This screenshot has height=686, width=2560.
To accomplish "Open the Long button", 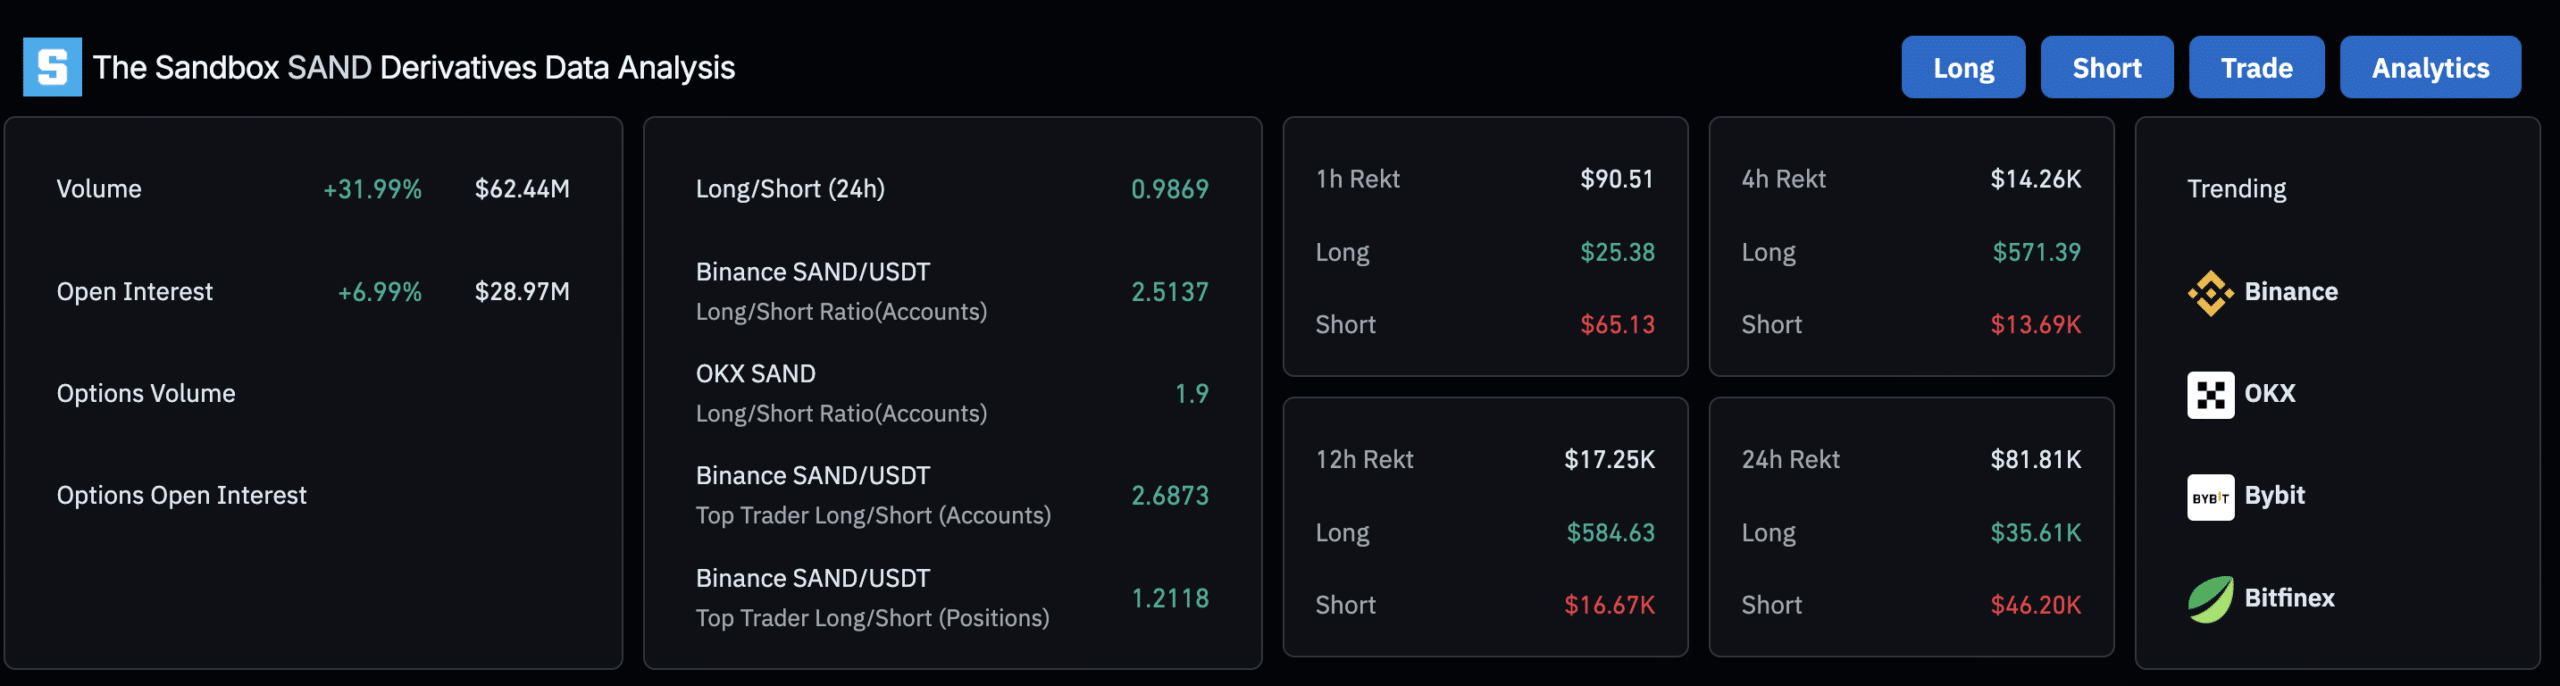I will 1963,67.
